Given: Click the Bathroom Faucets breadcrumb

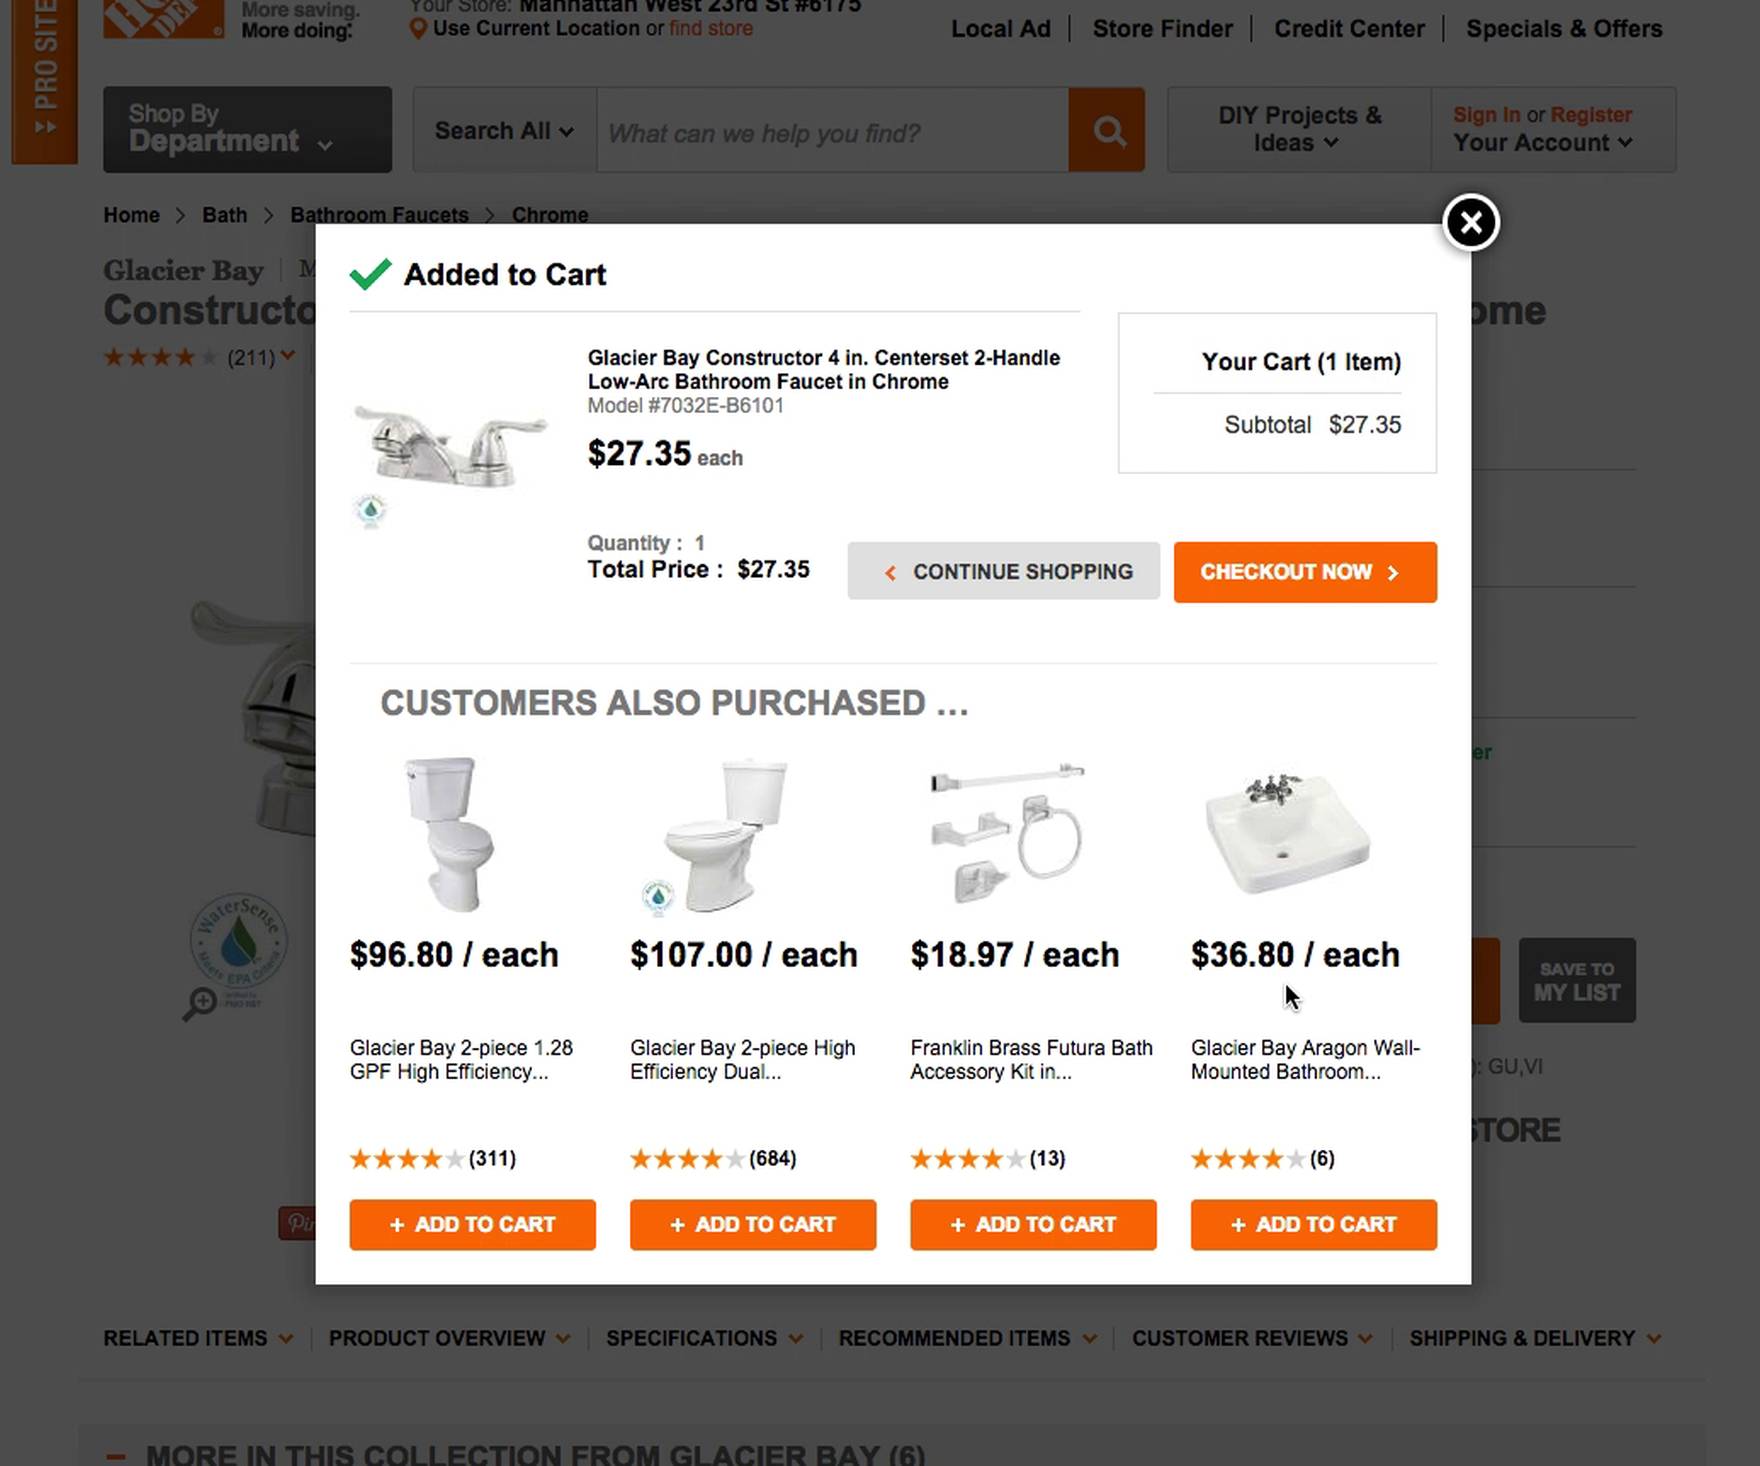Looking at the screenshot, I should click(x=379, y=215).
